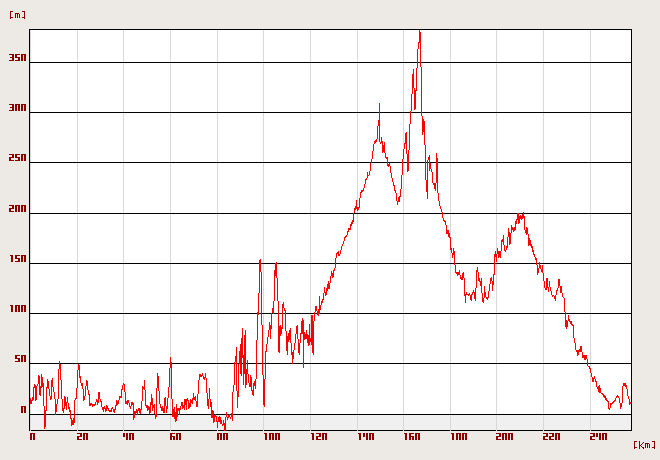Select the 200 km label on the x-axis
The height and width of the screenshot is (460, 660).
(x=506, y=437)
